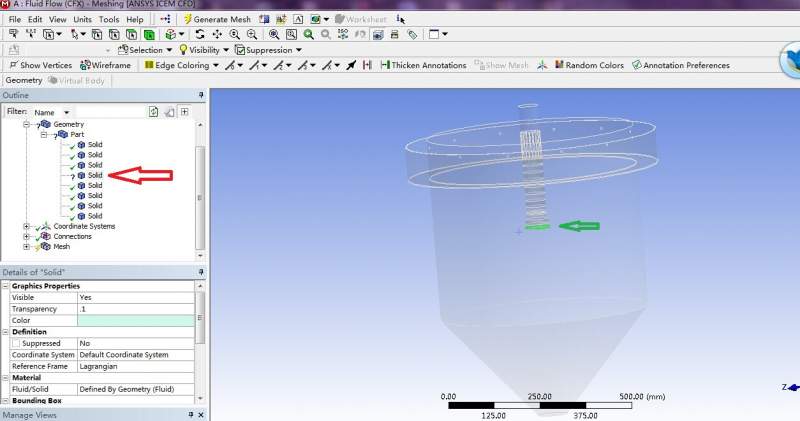Click the triad Show Coordinate Systems icon
The image size is (800, 421).
coord(542,65)
